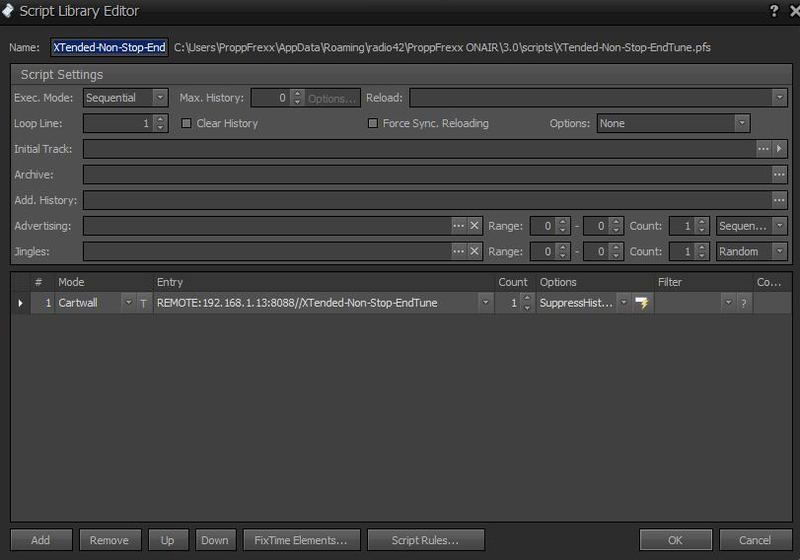
Task: Click the lightning command icon in row 1
Action: pos(642,303)
